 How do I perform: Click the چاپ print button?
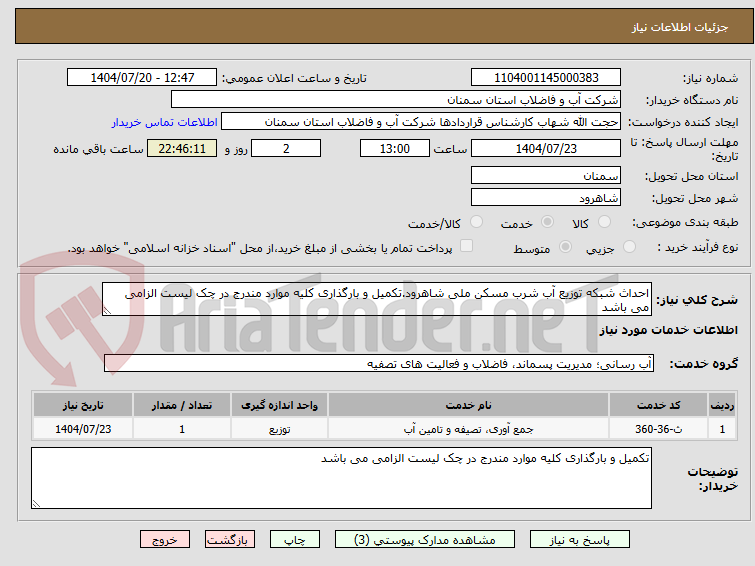click(295, 540)
